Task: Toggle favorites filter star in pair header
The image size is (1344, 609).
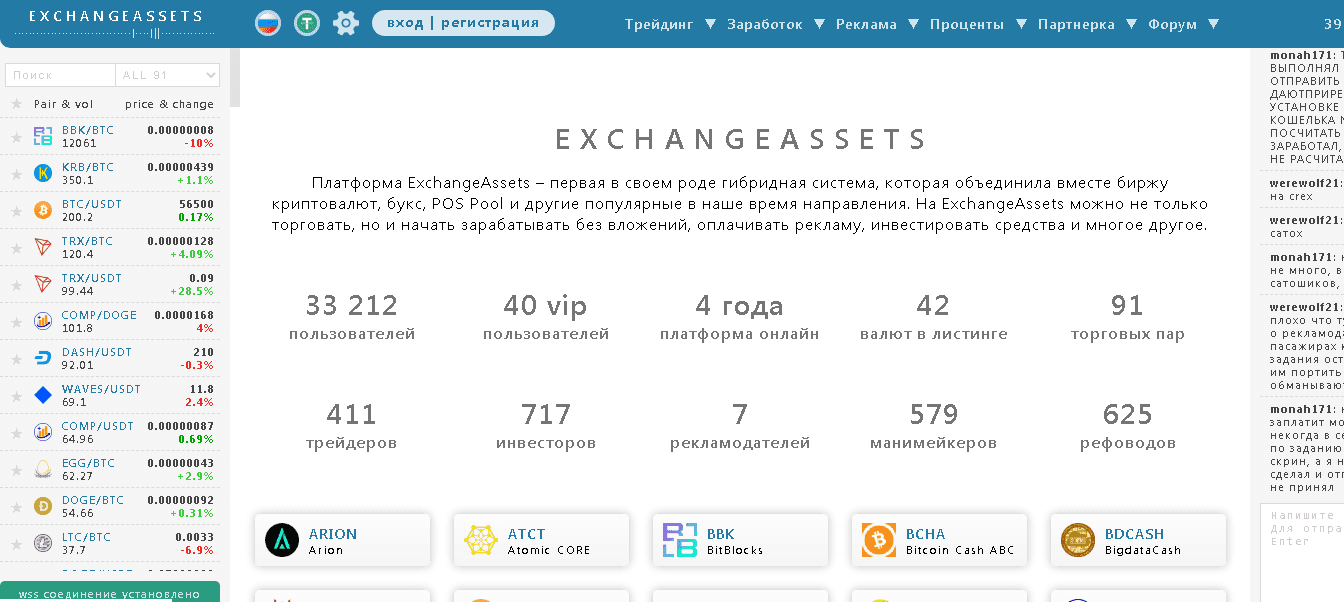Action: coord(16,104)
